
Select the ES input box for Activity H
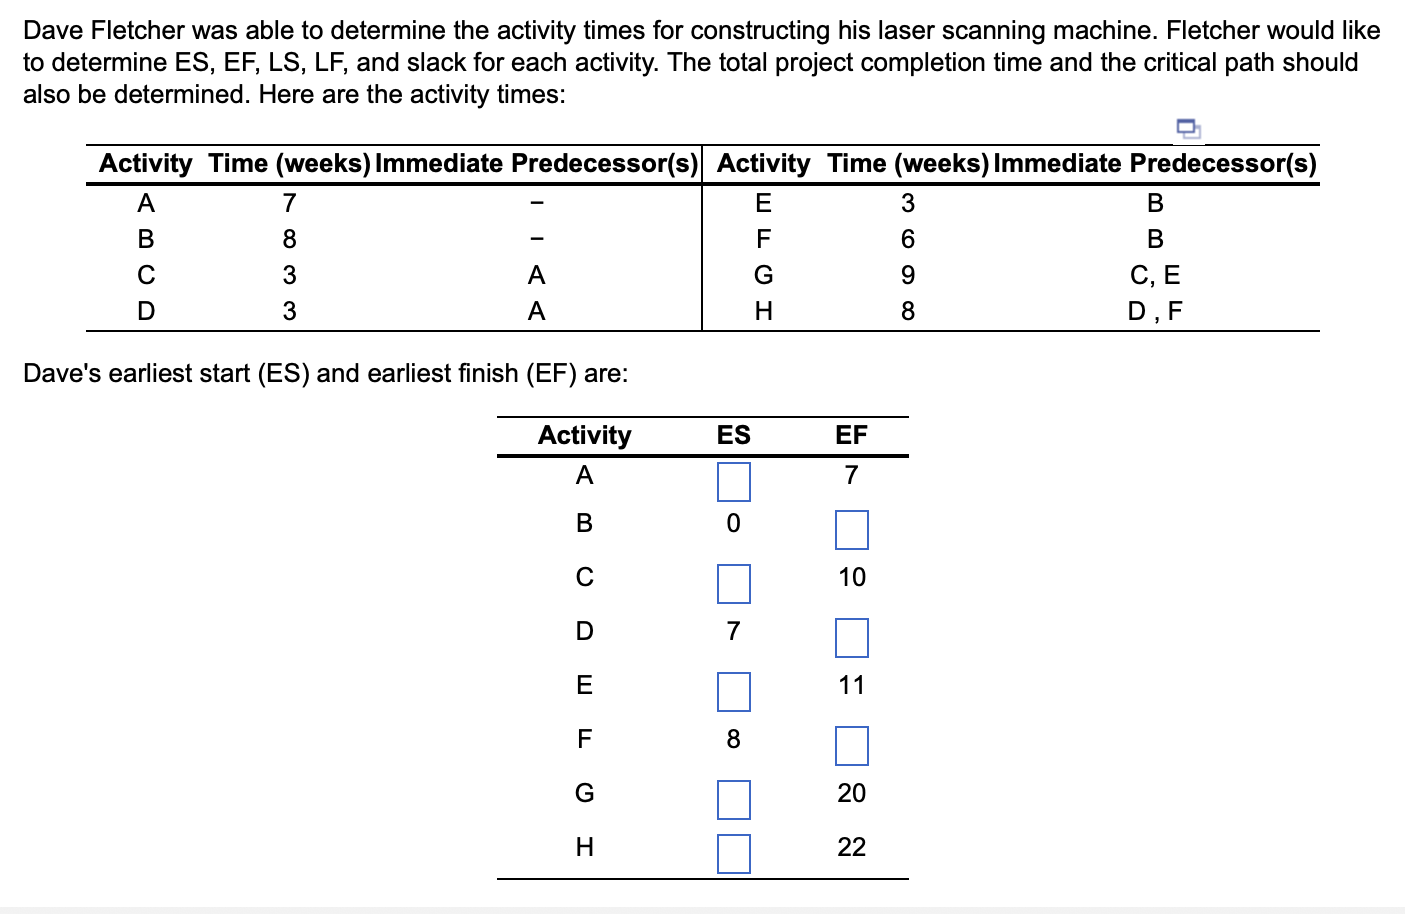point(734,853)
